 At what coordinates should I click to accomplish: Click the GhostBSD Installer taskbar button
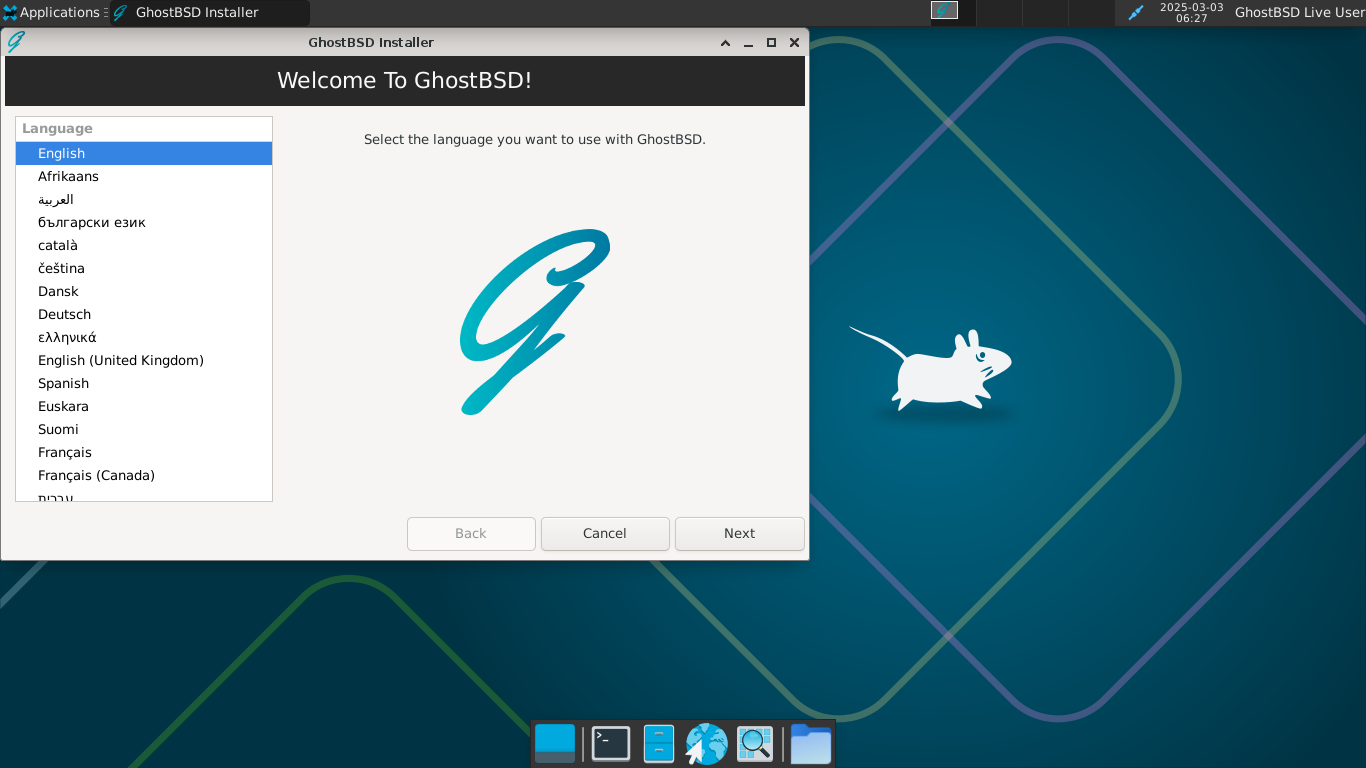coord(210,13)
